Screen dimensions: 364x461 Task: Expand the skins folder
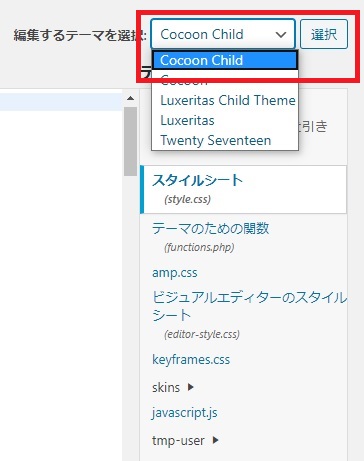(173, 387)
